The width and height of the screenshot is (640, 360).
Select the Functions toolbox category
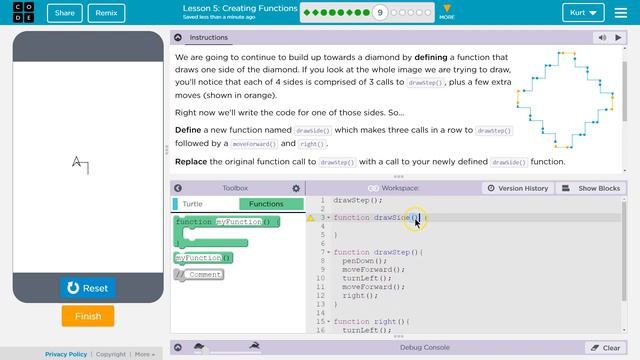coord(271,204)
